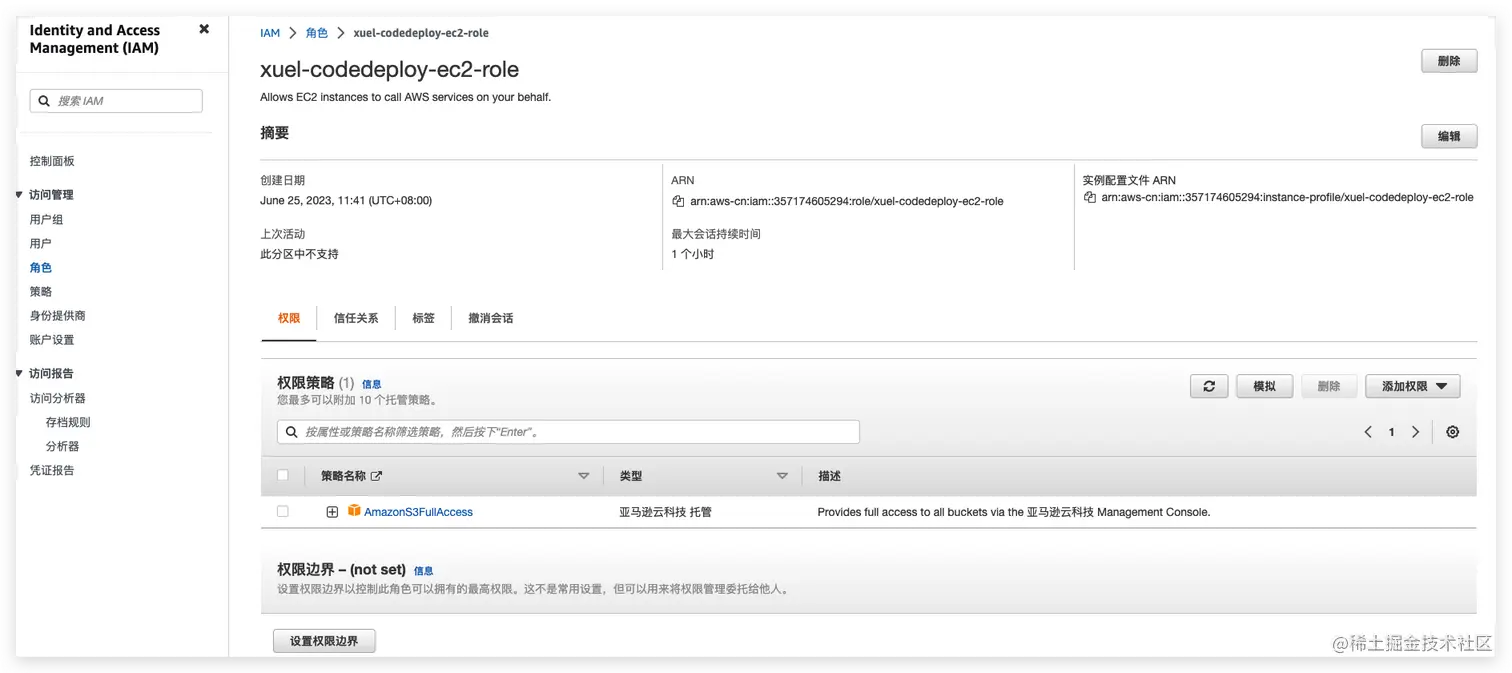Image resolution: width=1512 pixels, height=673 pixels.
Task: Close the IAM sidebar panel
Action: (x=204, y=29)
